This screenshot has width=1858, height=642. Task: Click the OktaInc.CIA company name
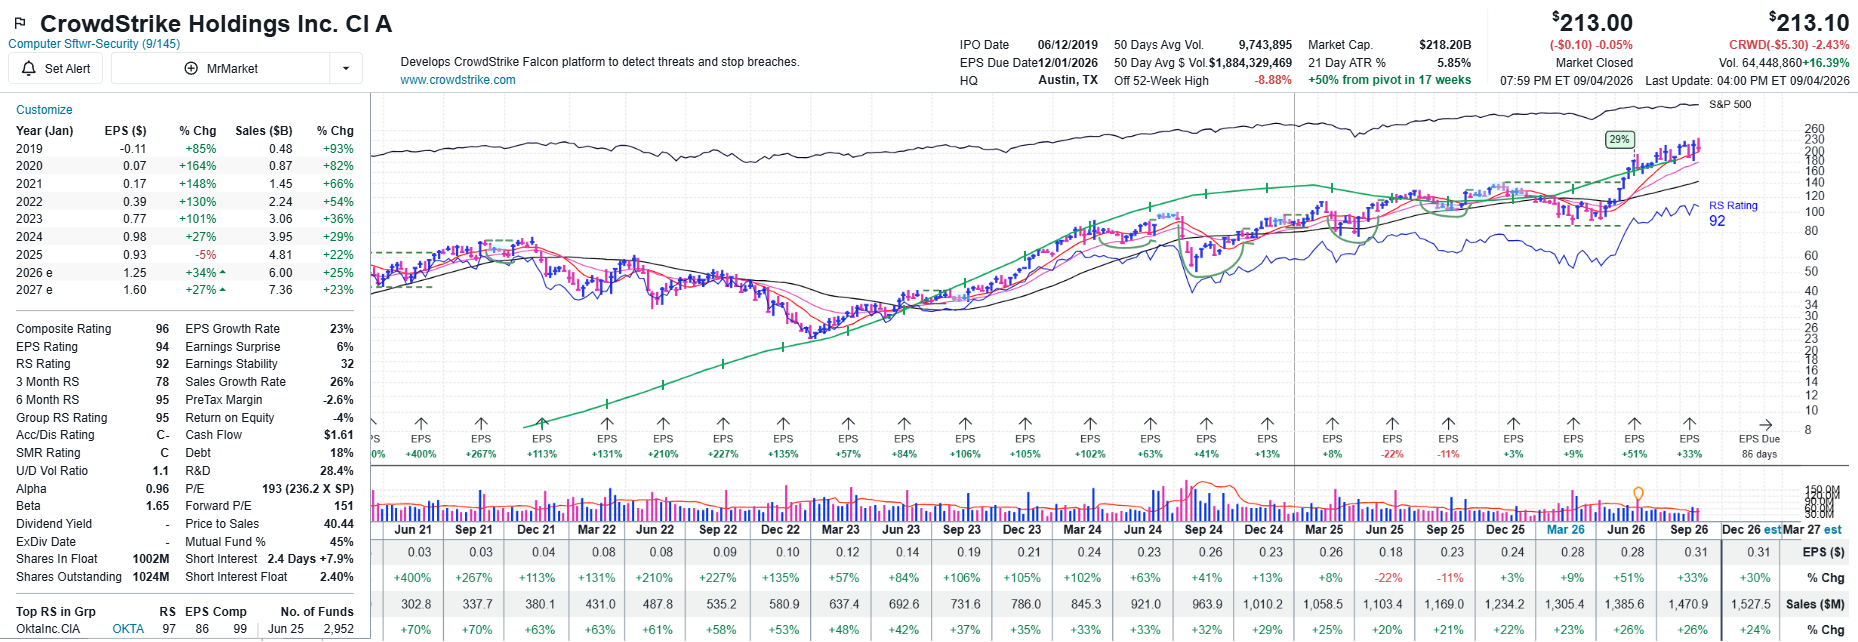(48, 629)
